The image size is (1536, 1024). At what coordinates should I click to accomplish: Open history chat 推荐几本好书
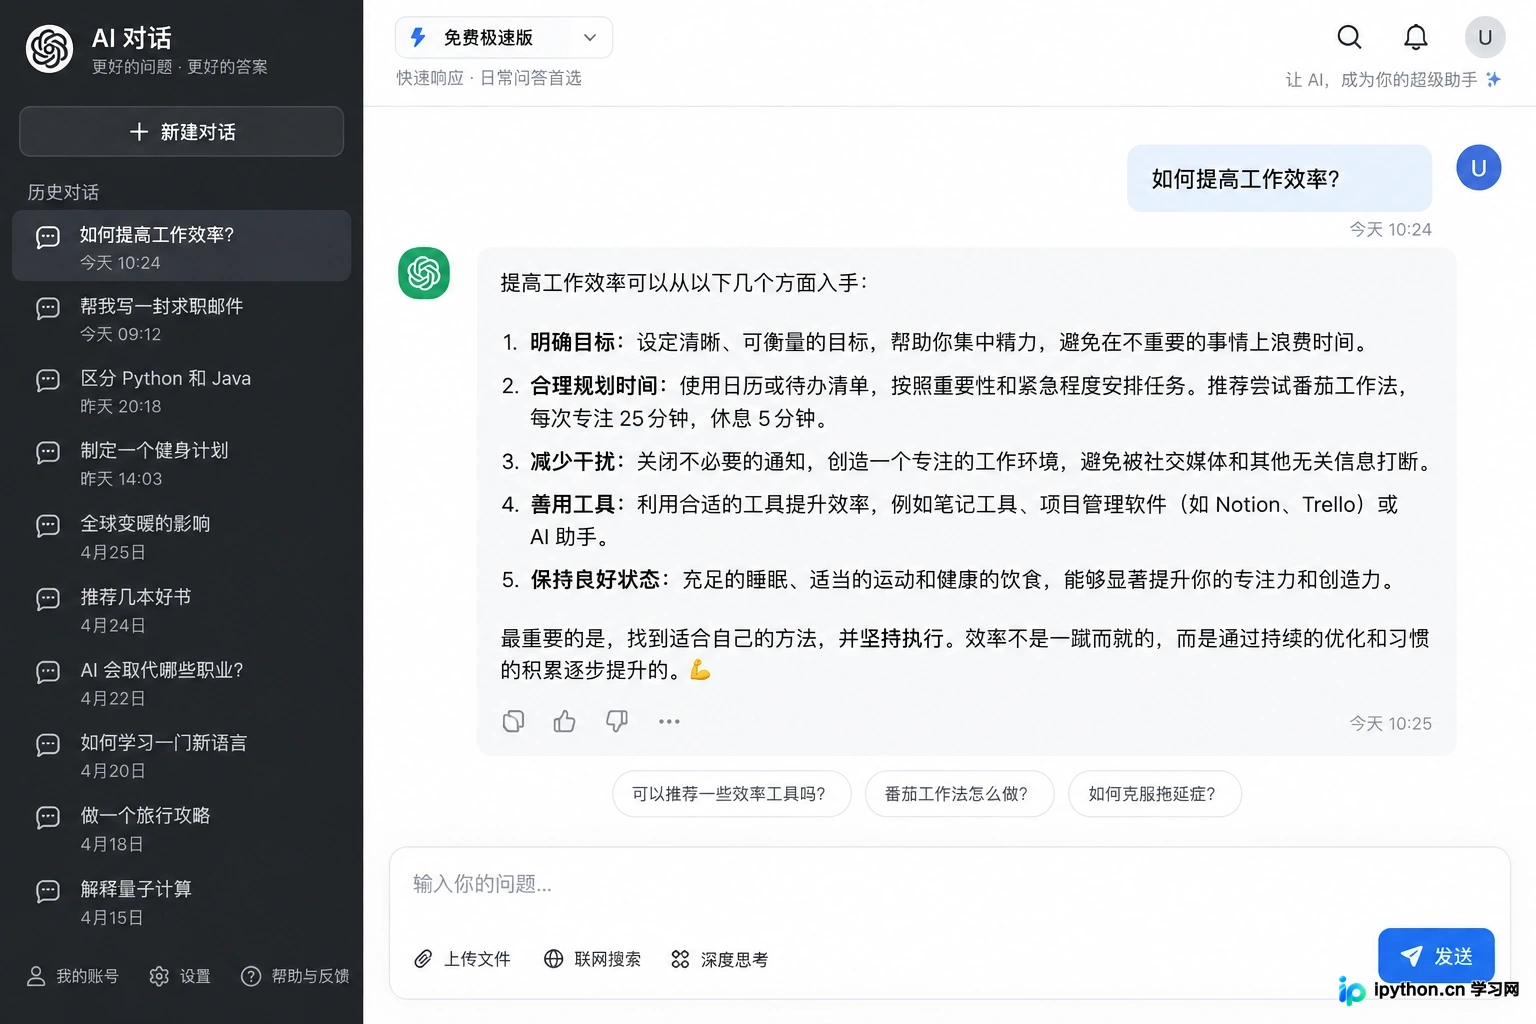(x=182, y=610)
